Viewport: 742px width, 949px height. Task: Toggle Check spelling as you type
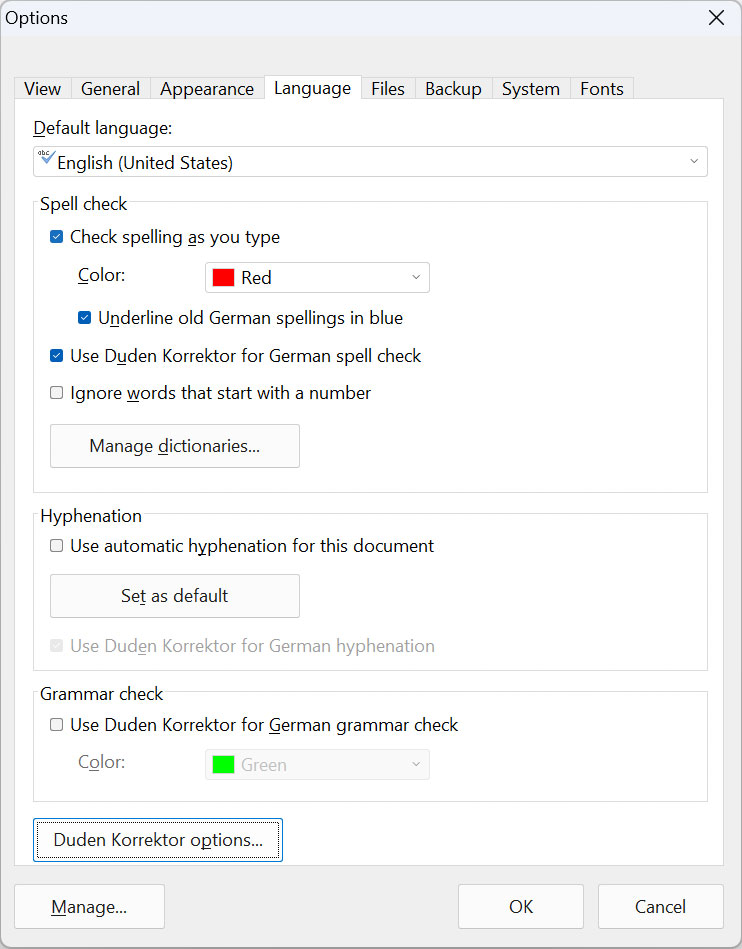[x=57, y=237]
